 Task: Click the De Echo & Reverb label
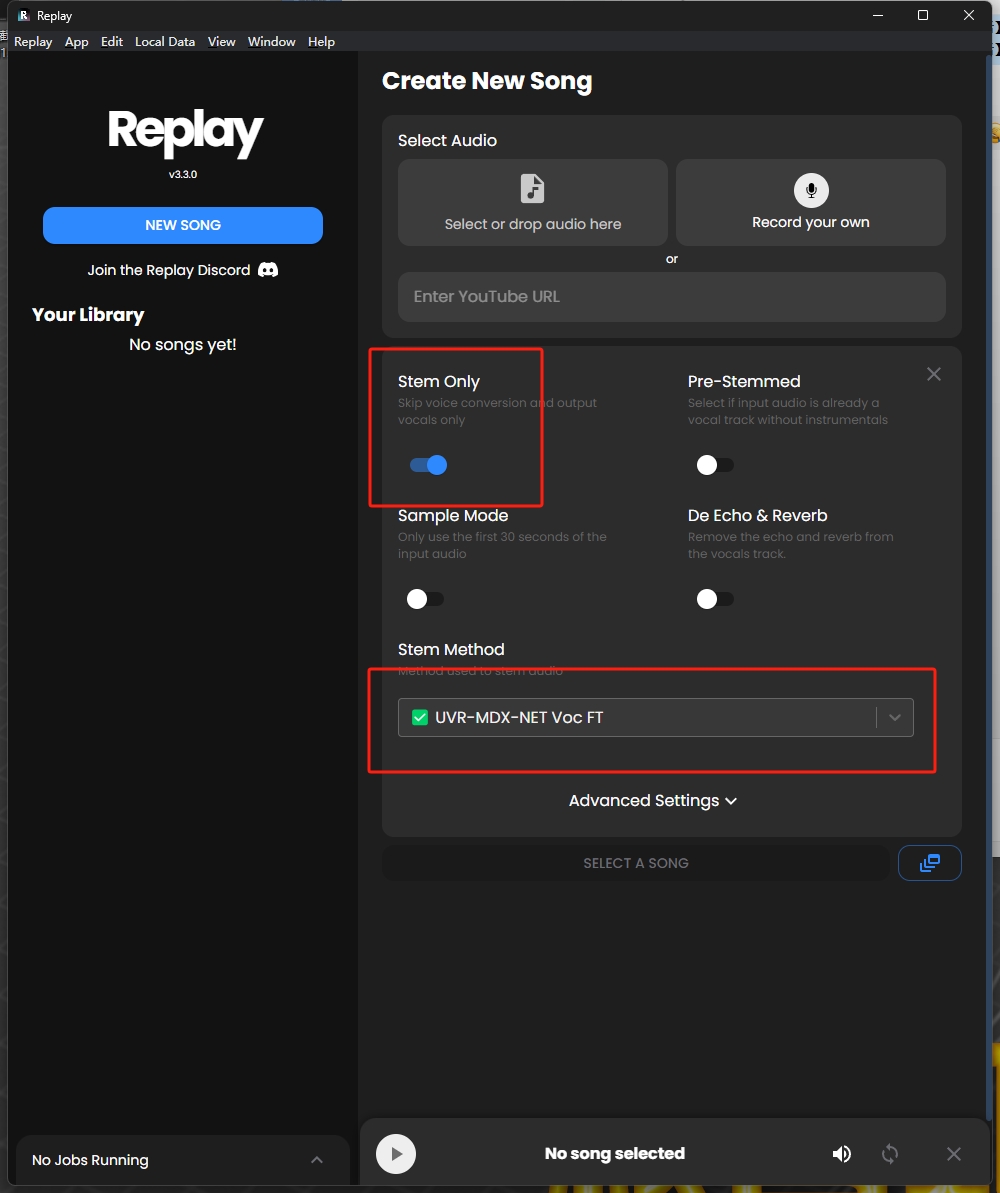(757, 515)
